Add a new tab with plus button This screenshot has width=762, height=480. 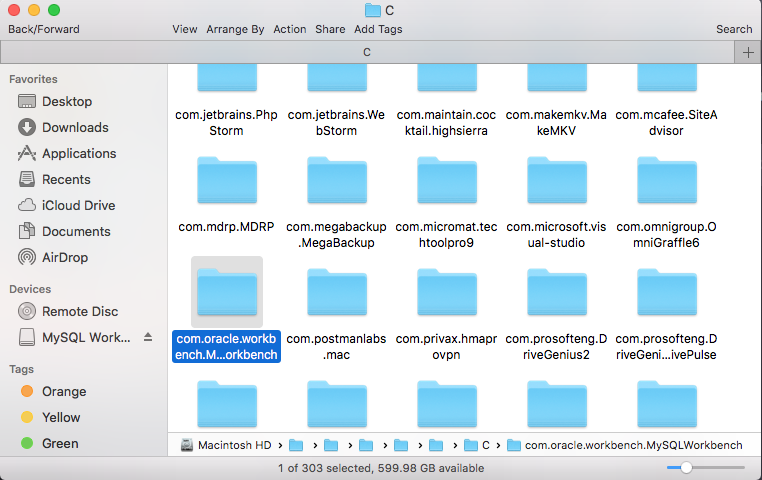click(x=748, y=53)
